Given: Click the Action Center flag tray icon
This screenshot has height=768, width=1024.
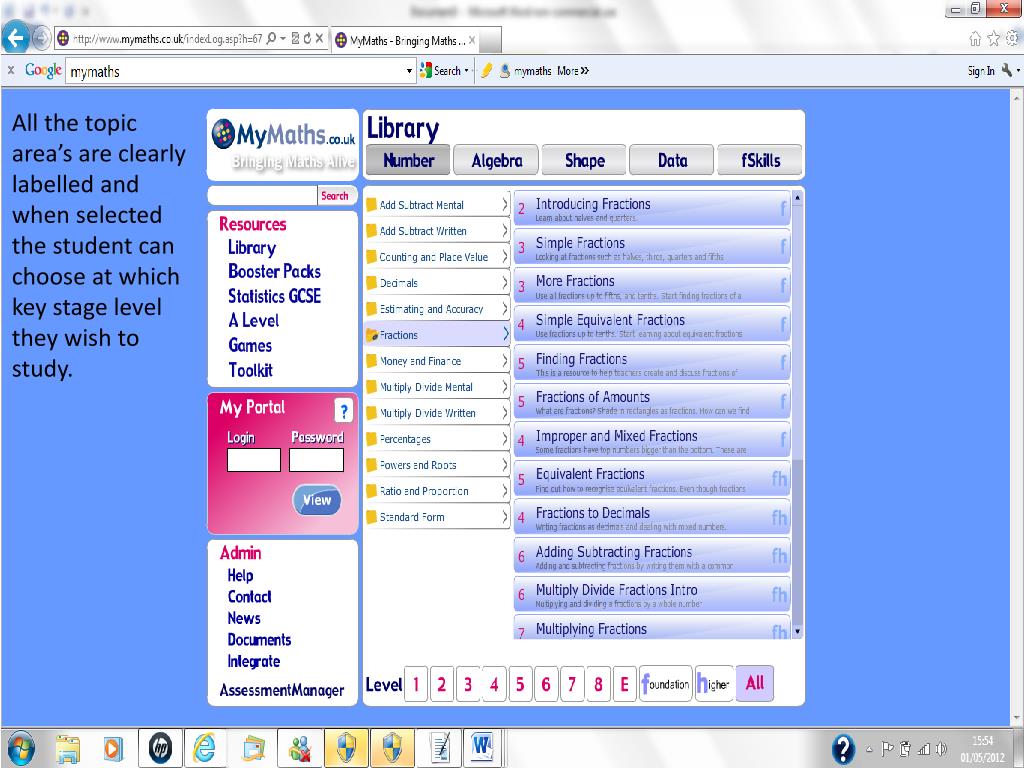Looking at the screenshot, I should click(887, 748).
